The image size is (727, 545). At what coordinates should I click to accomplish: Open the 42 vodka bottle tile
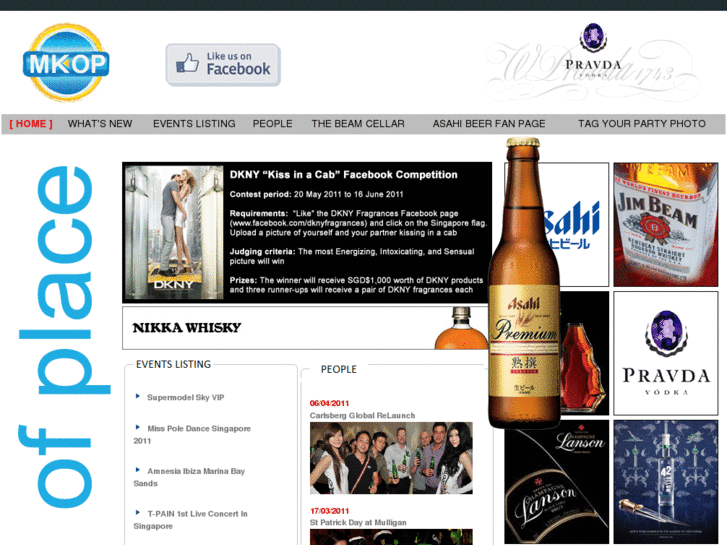[666, 482]
